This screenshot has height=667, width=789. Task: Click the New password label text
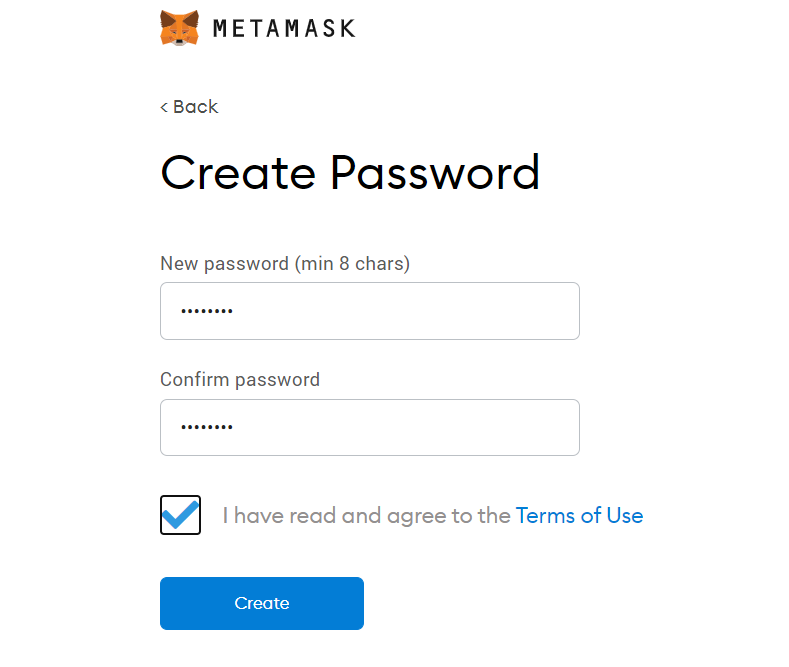tap(285, 264)
